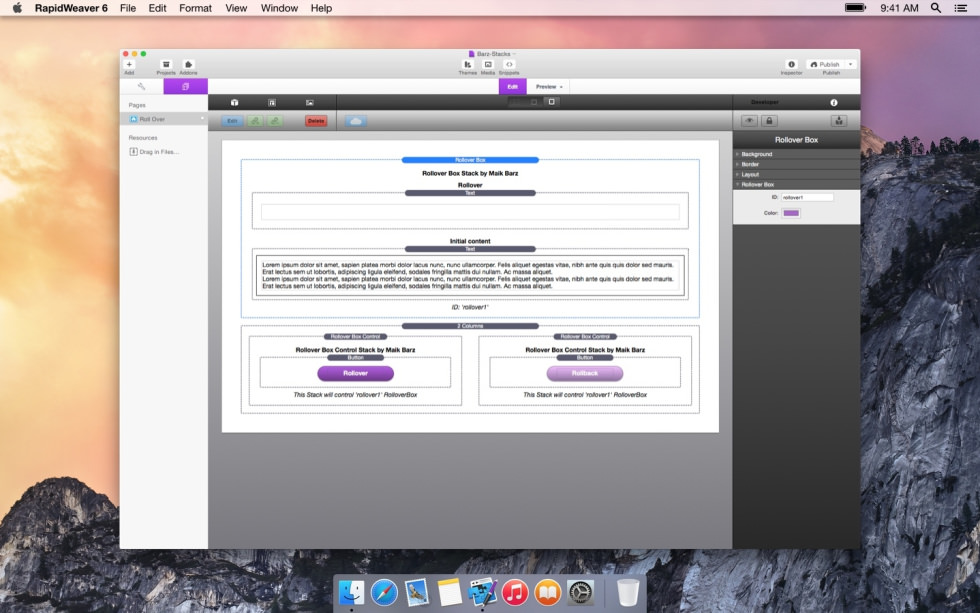Expand the Layout section
Image resolution: width=980 pixels, height=613 pixels.
coord(796,174)
